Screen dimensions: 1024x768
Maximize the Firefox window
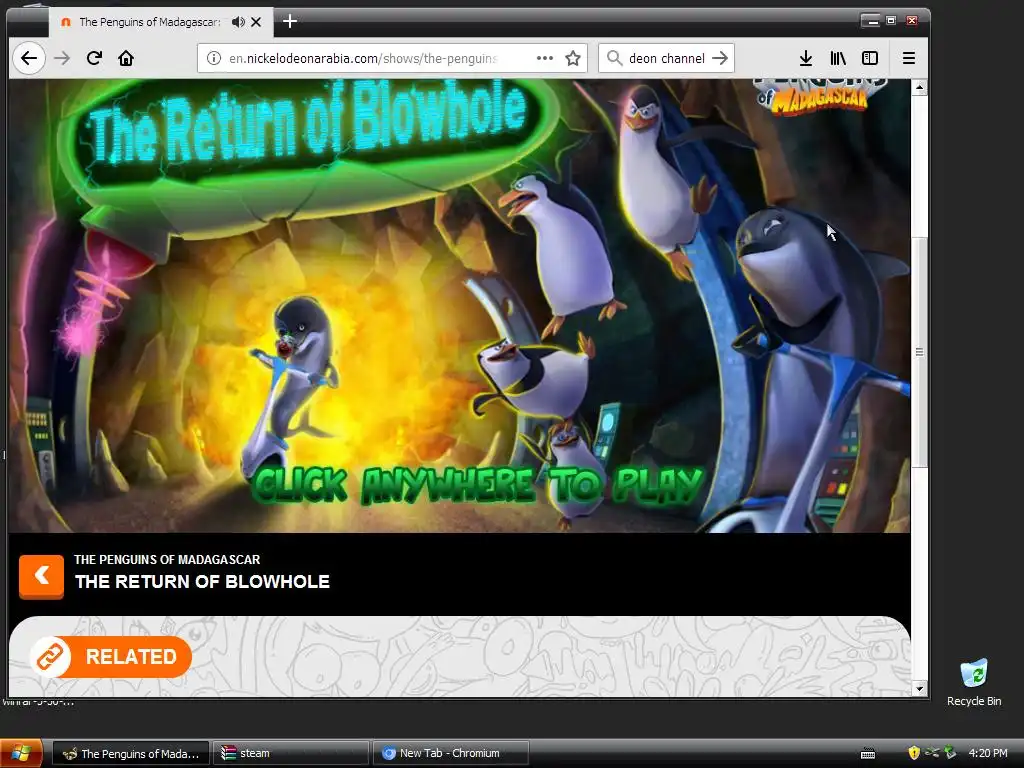coord(891,21)
